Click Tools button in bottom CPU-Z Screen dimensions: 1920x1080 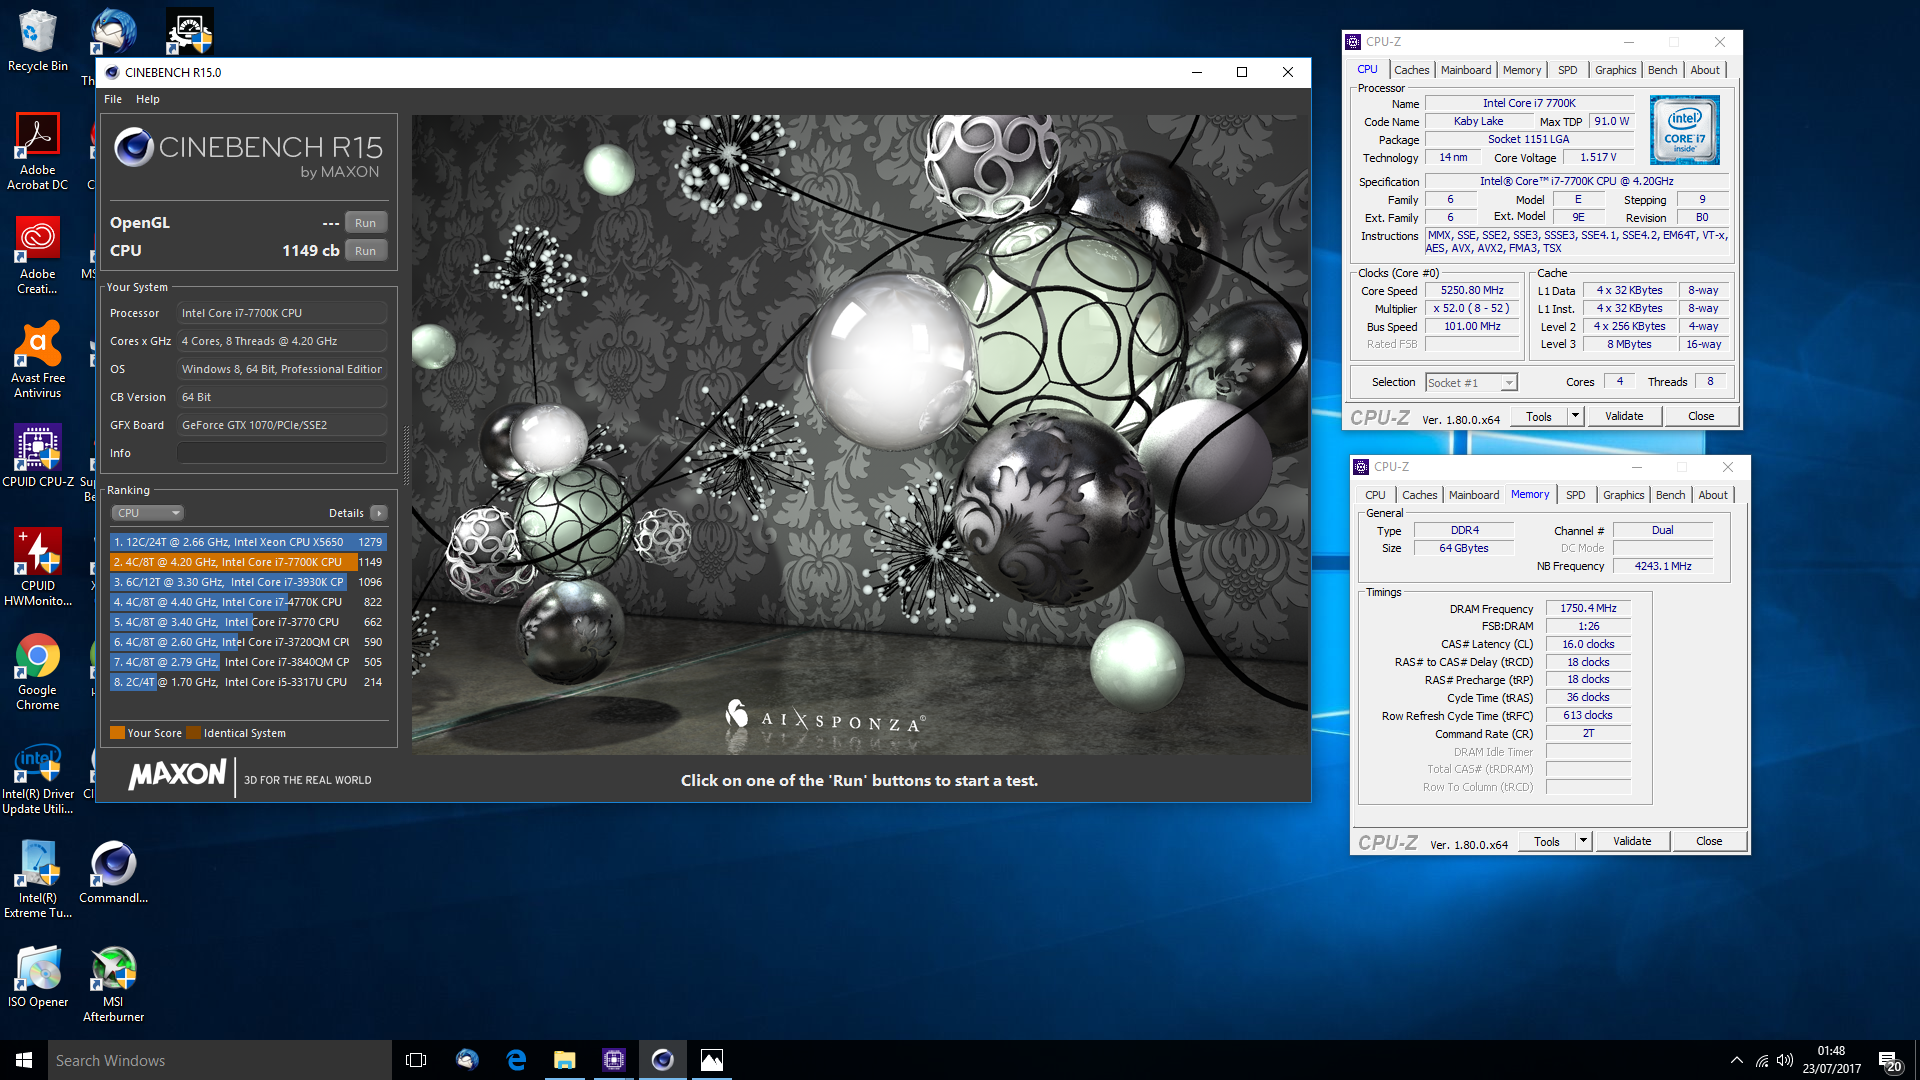tap(1547, 842)
